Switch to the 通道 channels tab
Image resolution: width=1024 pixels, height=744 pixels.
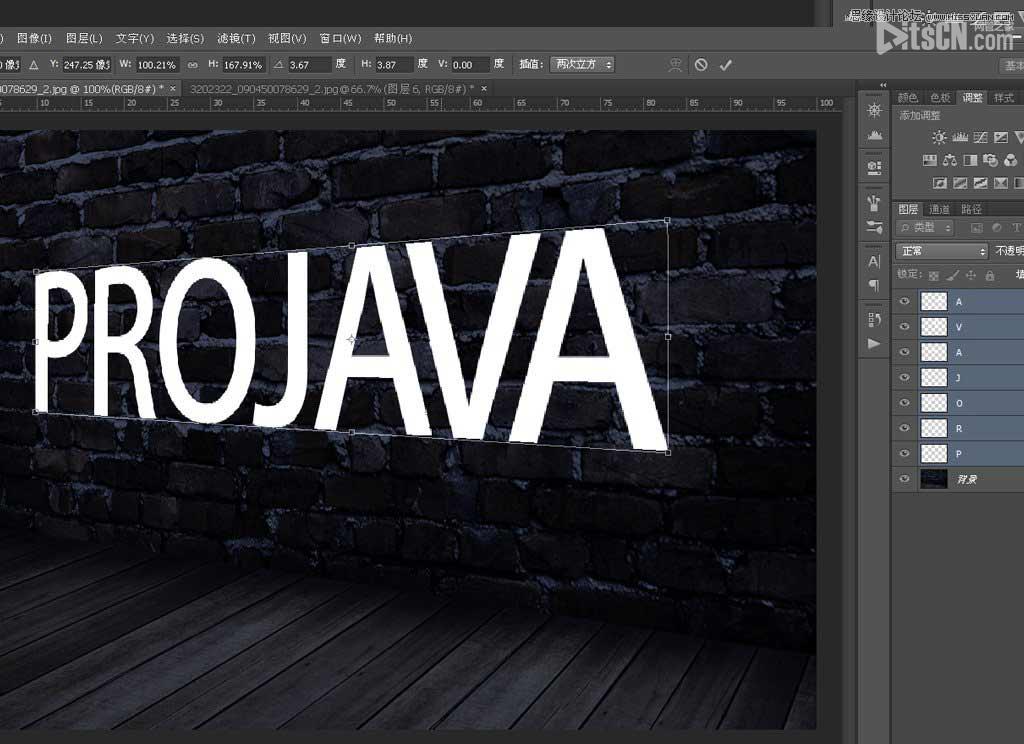click(x=940, y=209)
